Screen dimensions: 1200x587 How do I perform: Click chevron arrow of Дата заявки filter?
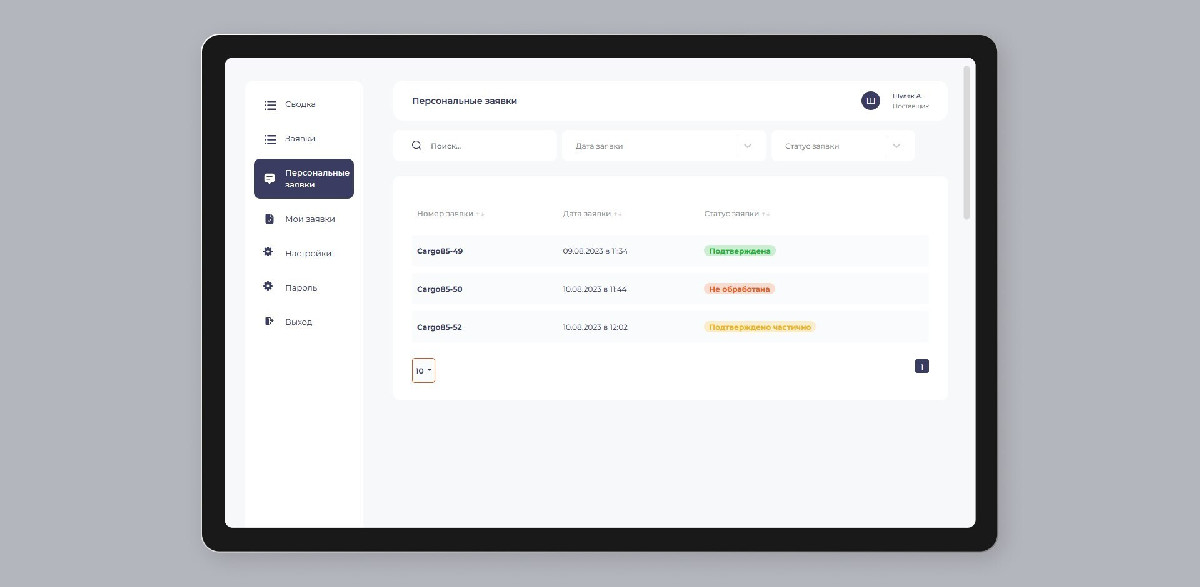coord(747,146)
